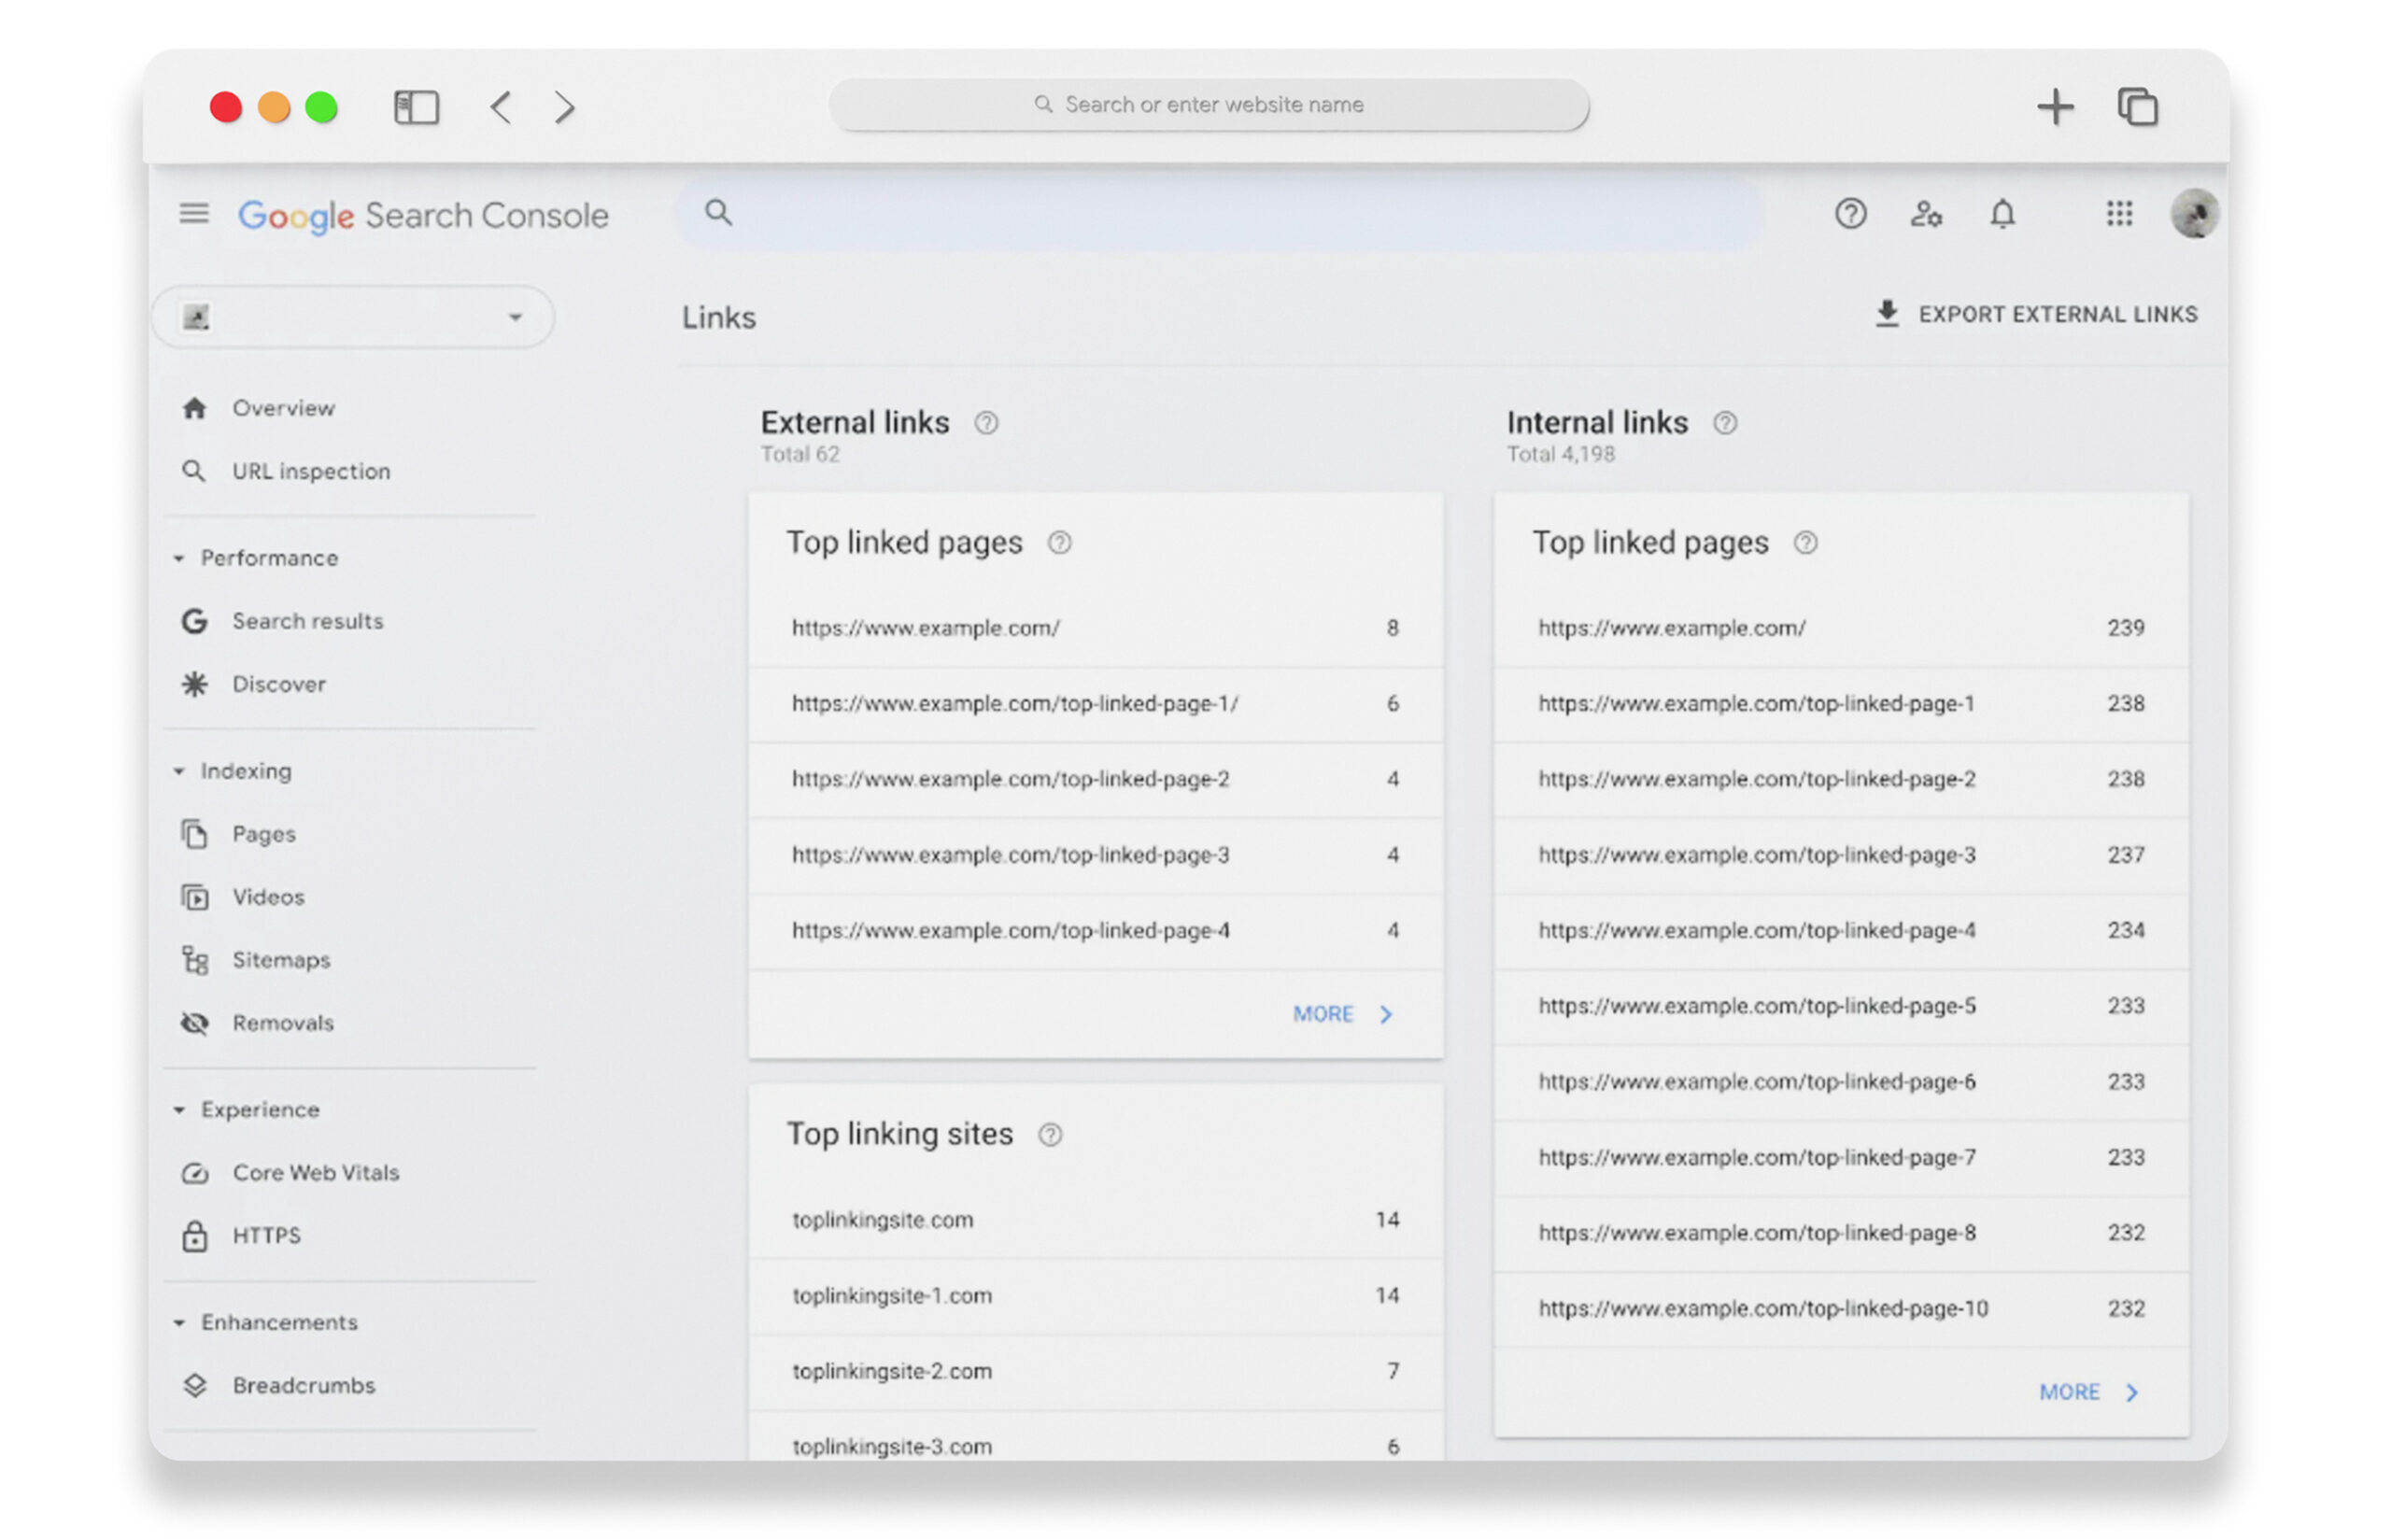This screenshot has height=1540, width=2391.
Task: Click the Core Web Vitals gauge icon
Action: (195, 1173)
